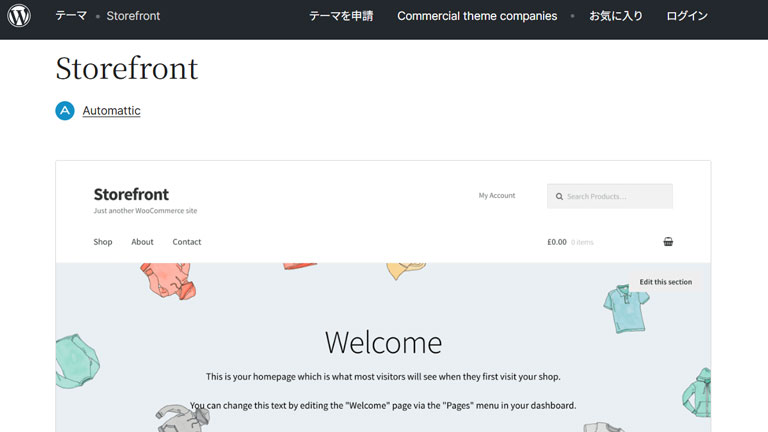The width and height of the screenshot is (768, 432).
Task: Click the Storefront page heading
Action: click(127, 68)
